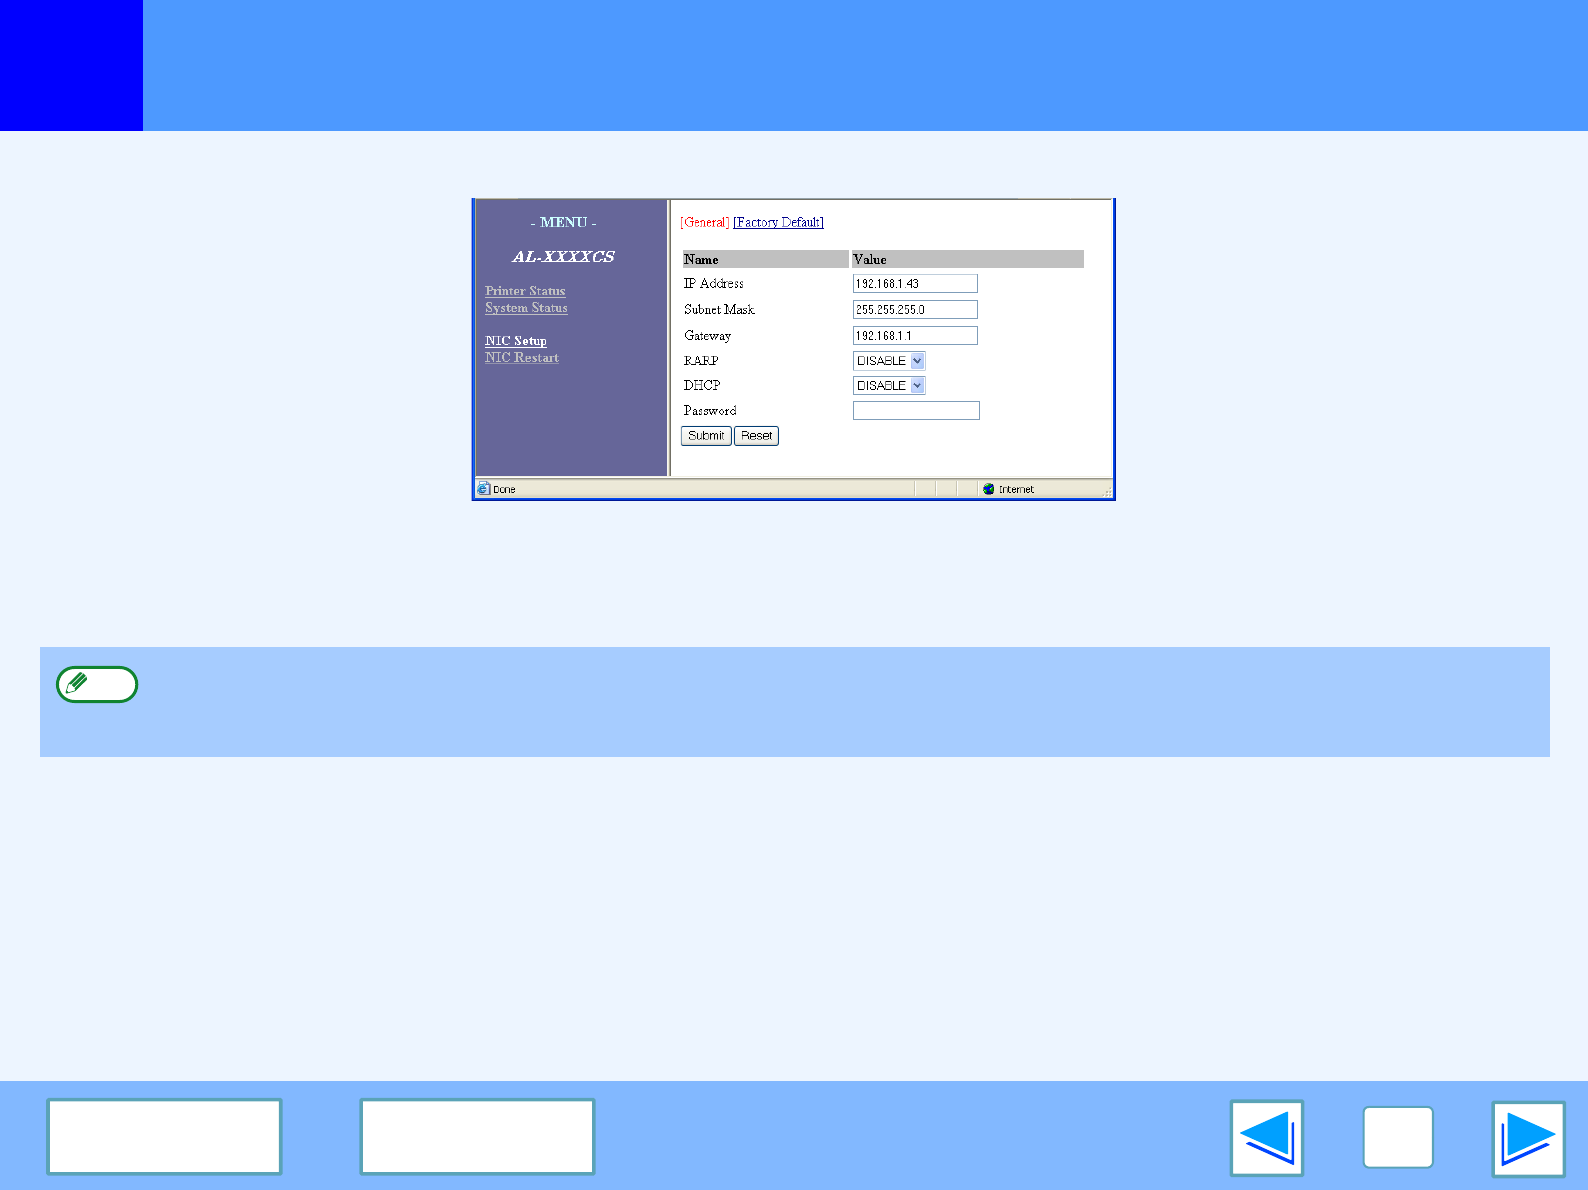The width and height of the screenshot is (1588, 1190).
Task: Focus the IP Address field
Action: 914,284
